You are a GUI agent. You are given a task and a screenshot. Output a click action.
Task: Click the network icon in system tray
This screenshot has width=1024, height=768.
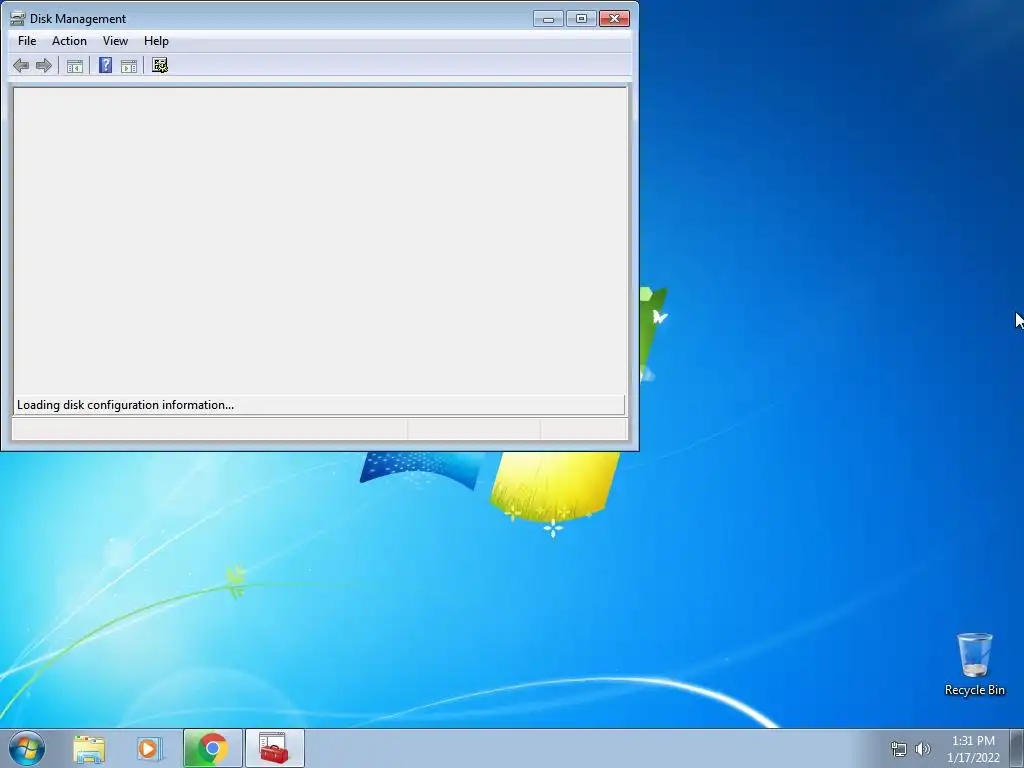pos(899,749)
